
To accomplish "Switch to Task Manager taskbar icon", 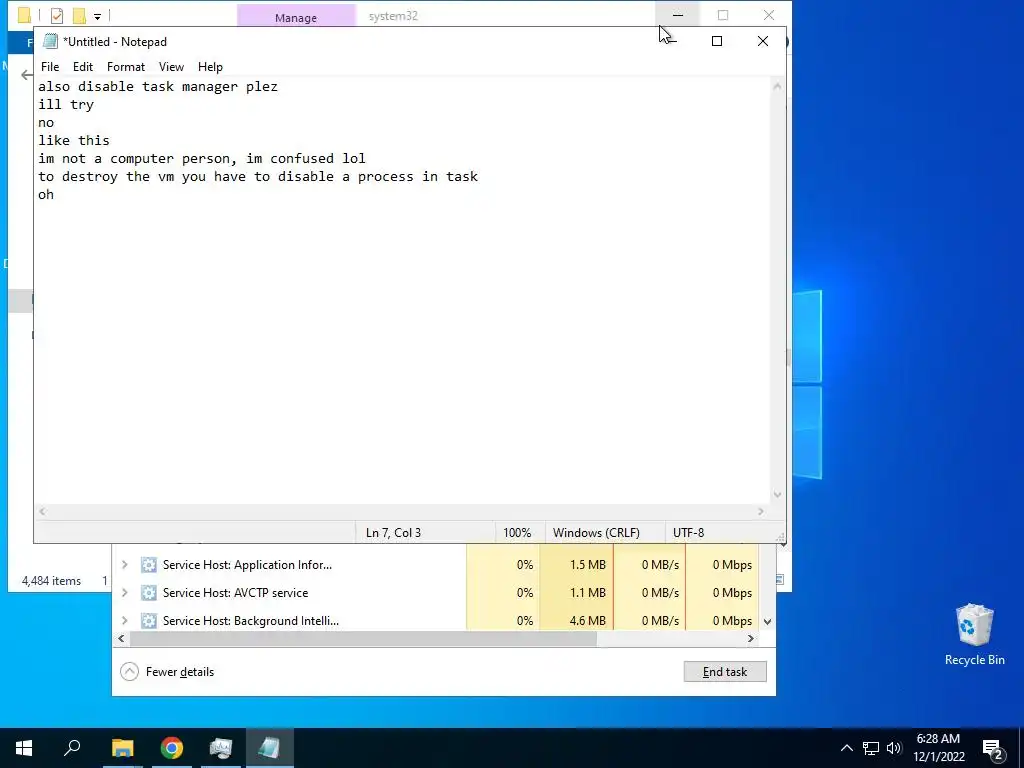I will [x=221, y=748].
